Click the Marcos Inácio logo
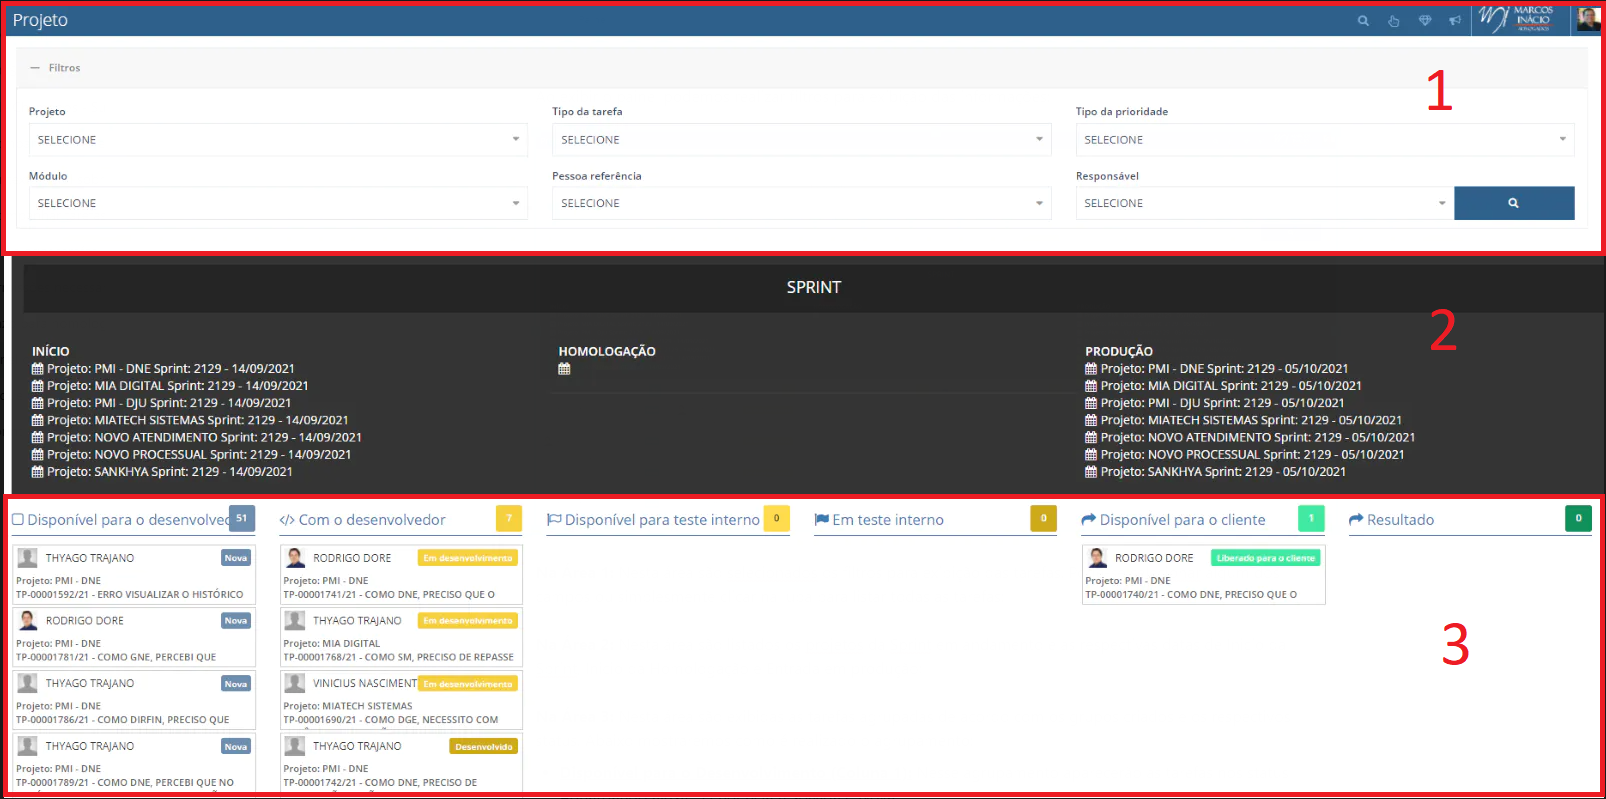Viewport: 1606px width, 799px height. click(1516, 19)
